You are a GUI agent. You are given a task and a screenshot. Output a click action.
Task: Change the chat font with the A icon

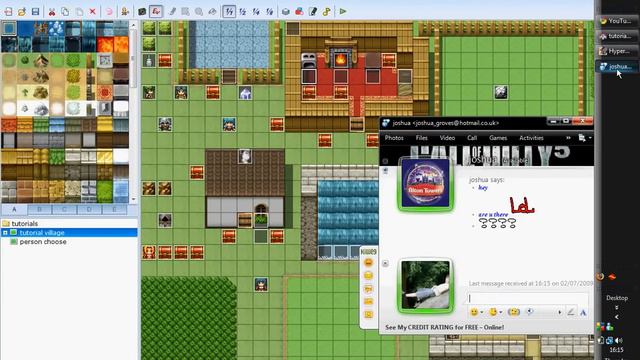click(583, 313)
